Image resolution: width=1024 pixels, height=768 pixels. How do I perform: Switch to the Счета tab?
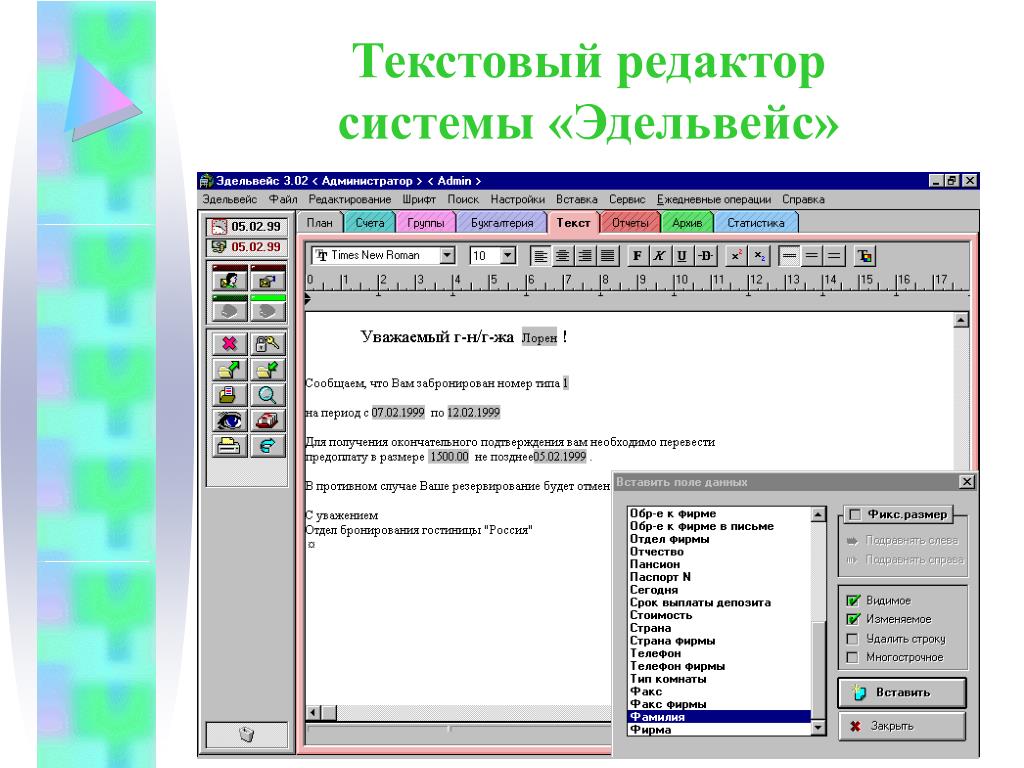tap(370, 223)
